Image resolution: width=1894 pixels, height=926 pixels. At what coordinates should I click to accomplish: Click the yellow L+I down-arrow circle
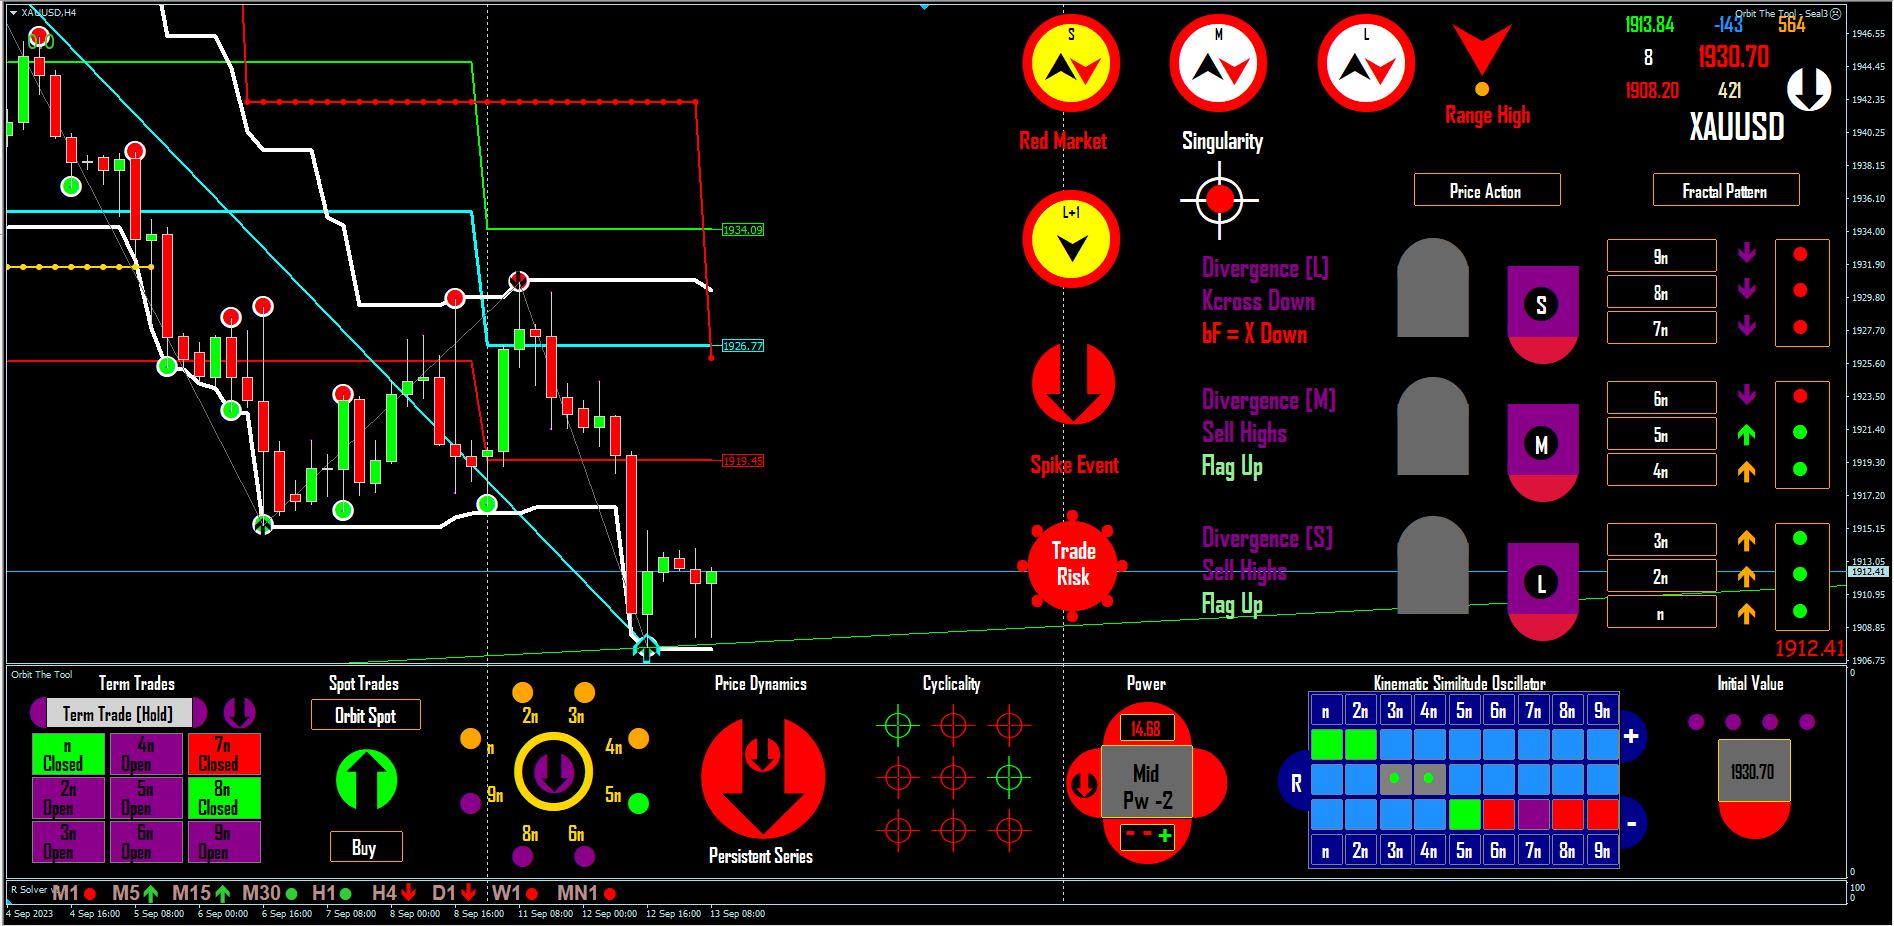[x=1071, y=239]
